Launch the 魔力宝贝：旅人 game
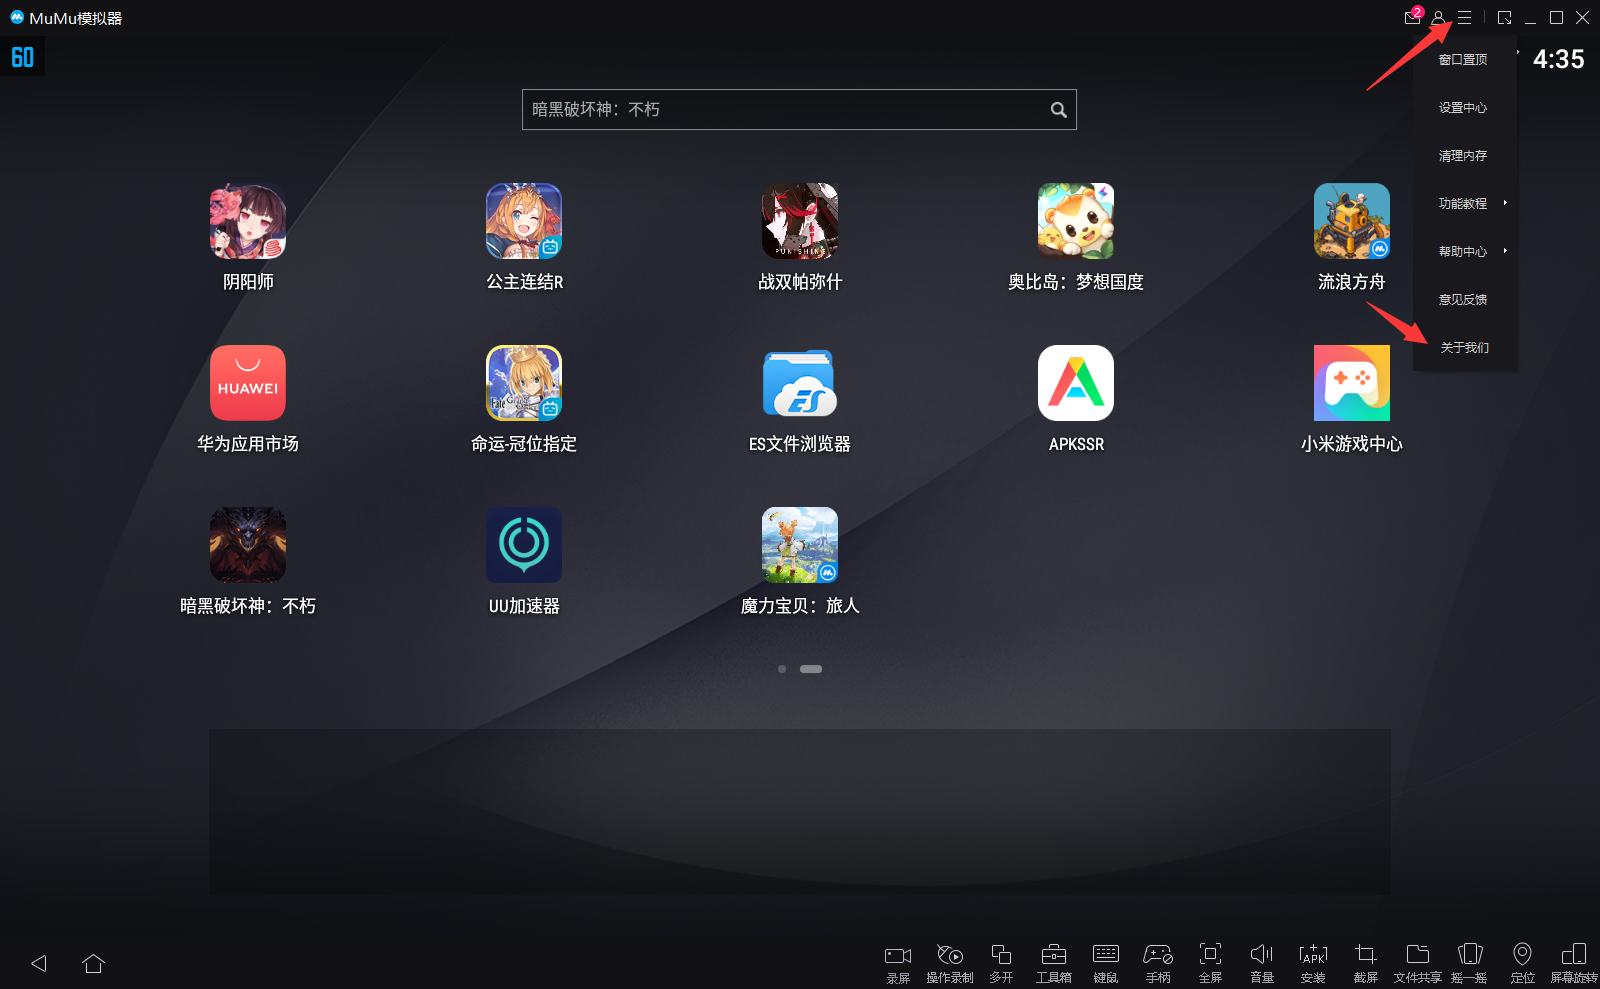The width and height of the screenshot is (1600, 989). click(x=800, y=545)
